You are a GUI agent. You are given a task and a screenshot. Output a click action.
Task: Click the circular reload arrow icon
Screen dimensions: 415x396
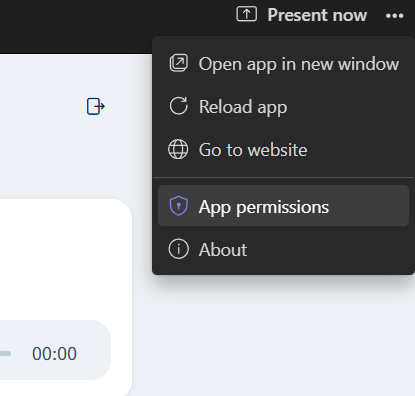point(179,106)
